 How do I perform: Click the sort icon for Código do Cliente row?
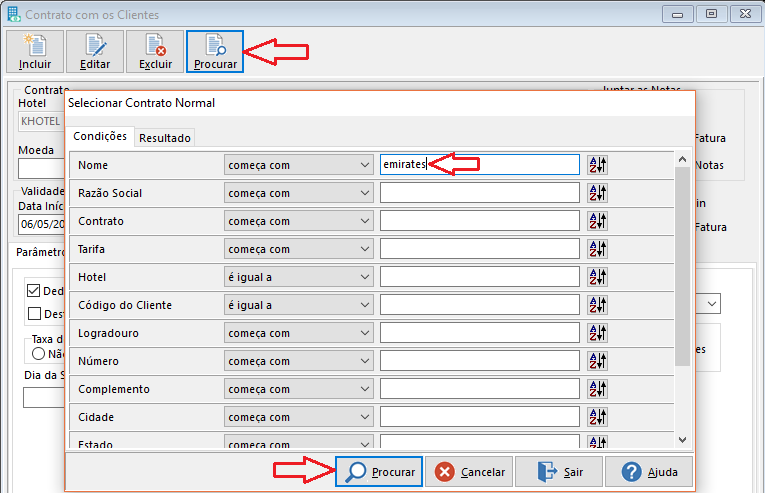[x=597, y=305]
